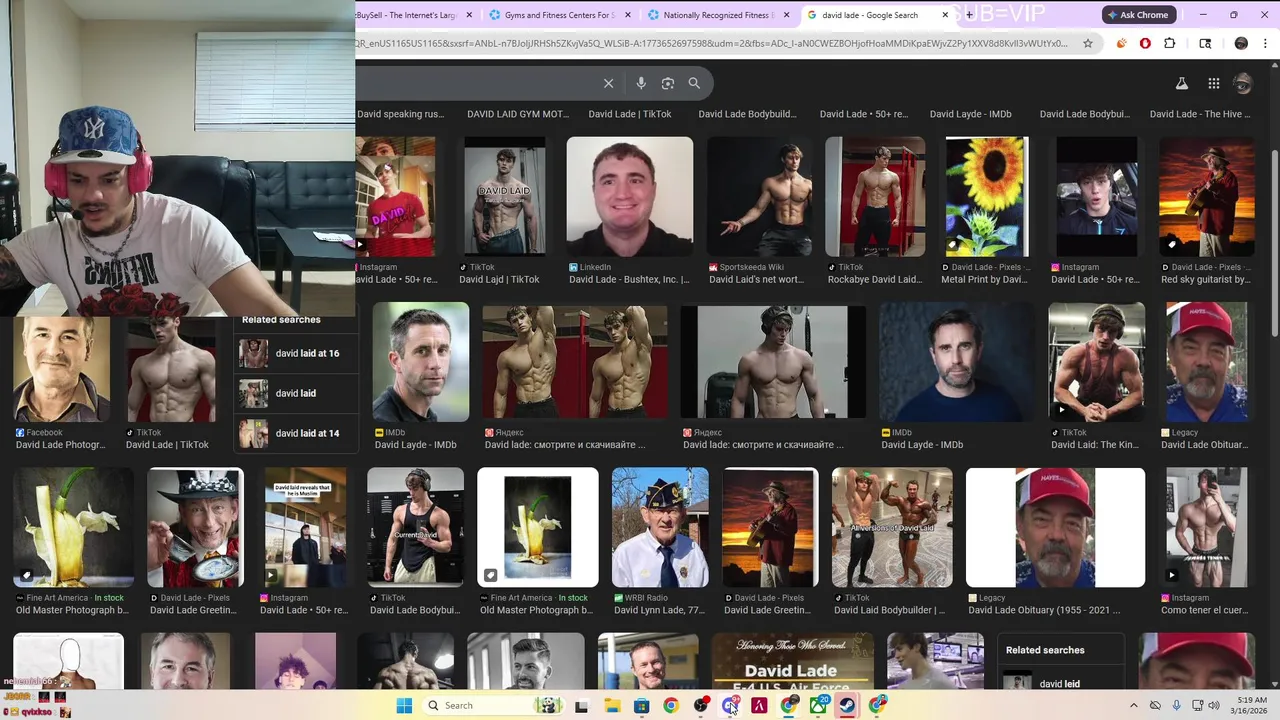Open the 'David Laid Bodybuilder |' TikTok image

892,527
